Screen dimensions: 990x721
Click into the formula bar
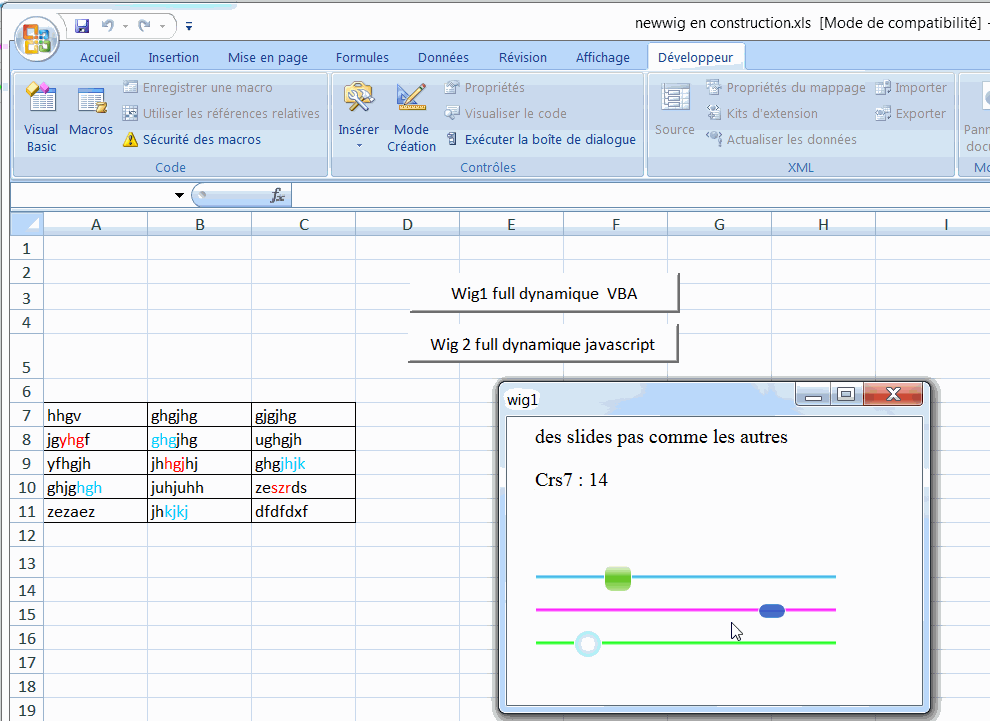click(x=640, y=195)
